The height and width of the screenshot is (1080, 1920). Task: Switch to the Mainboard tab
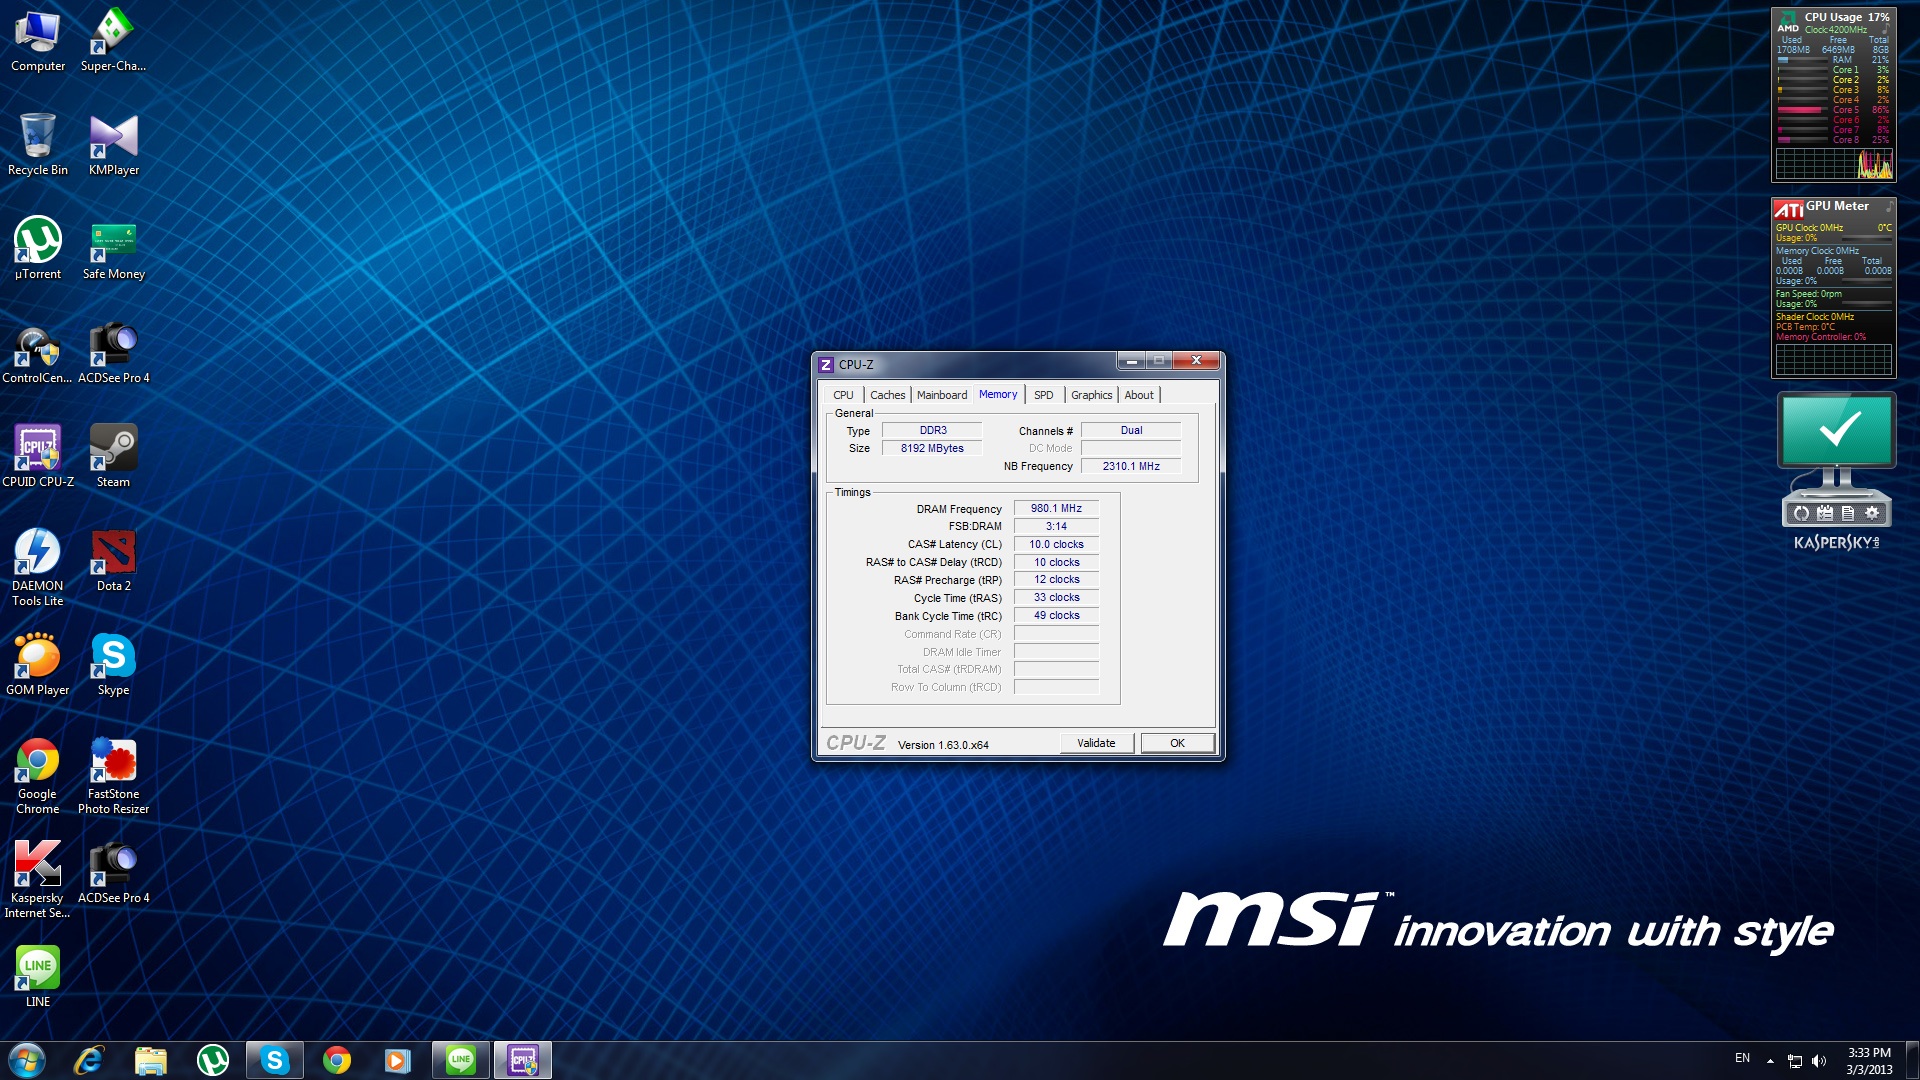click(941, 395)
